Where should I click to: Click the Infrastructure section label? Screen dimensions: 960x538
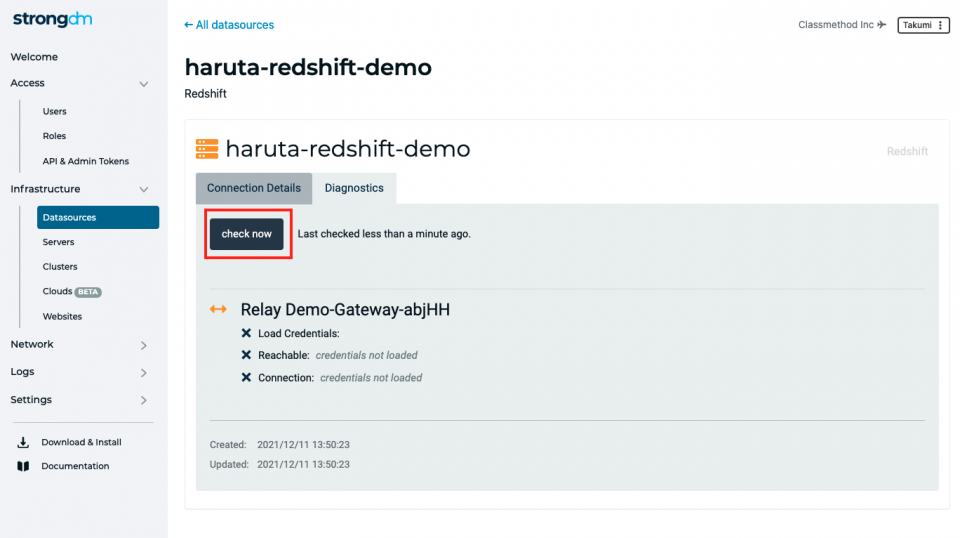[45, 189]
